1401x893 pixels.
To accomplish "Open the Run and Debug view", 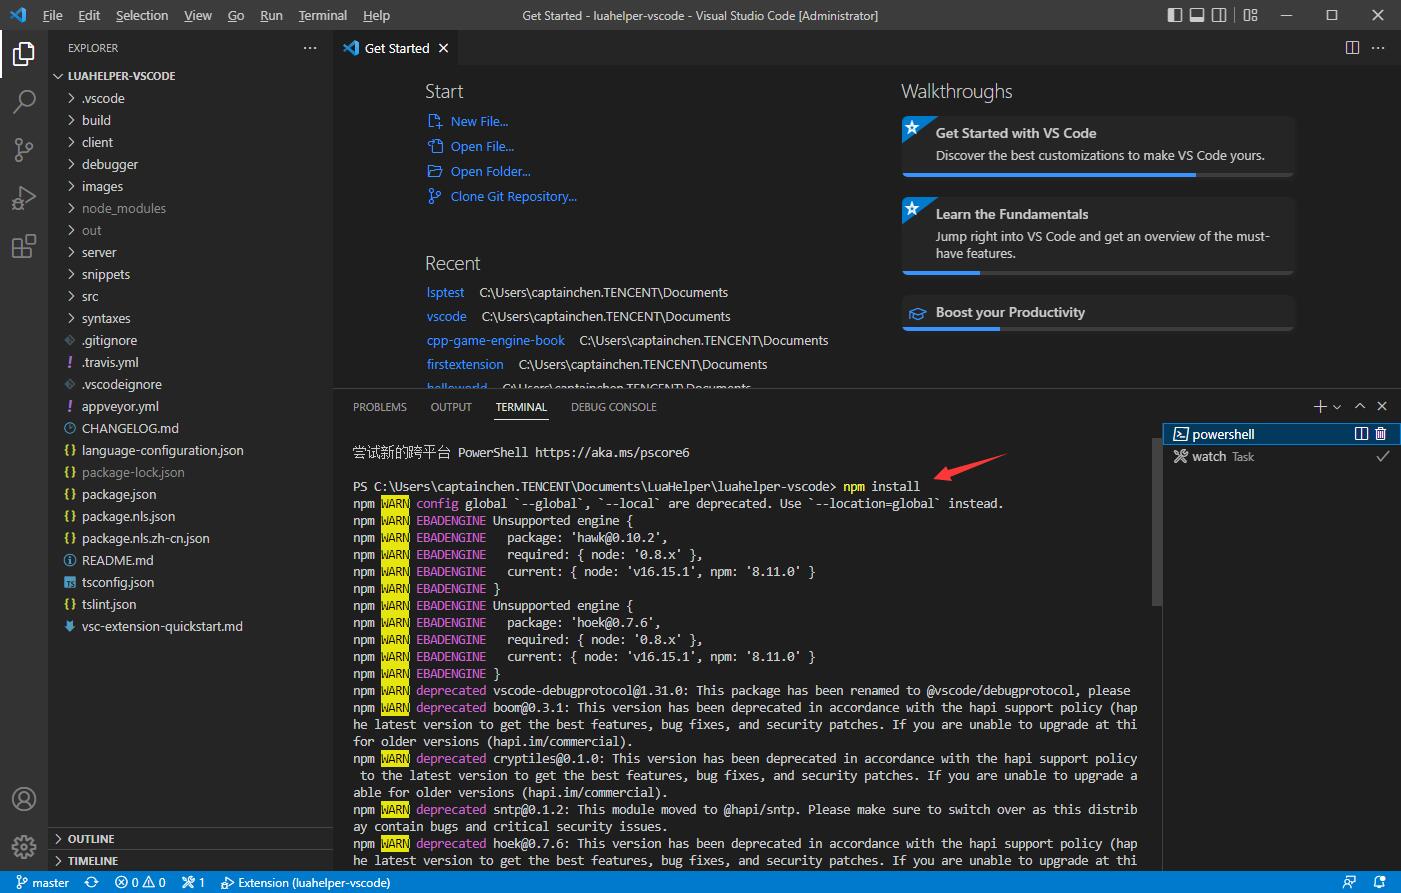I will (24, 197).
